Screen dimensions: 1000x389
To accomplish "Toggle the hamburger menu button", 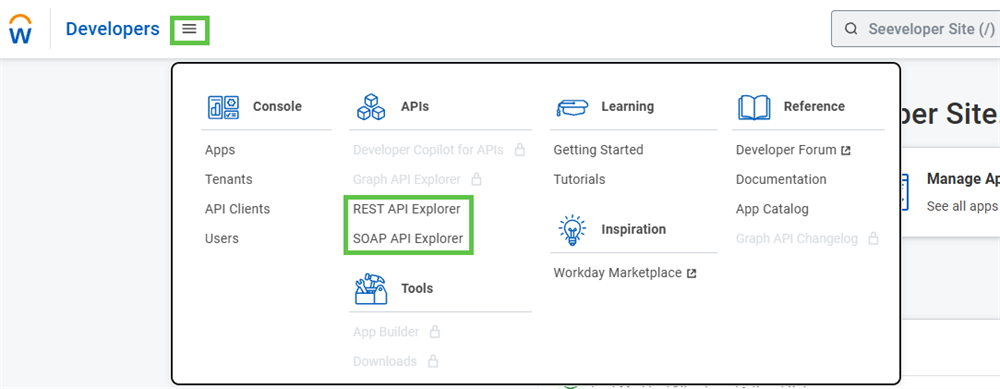I will click(189, 29).
